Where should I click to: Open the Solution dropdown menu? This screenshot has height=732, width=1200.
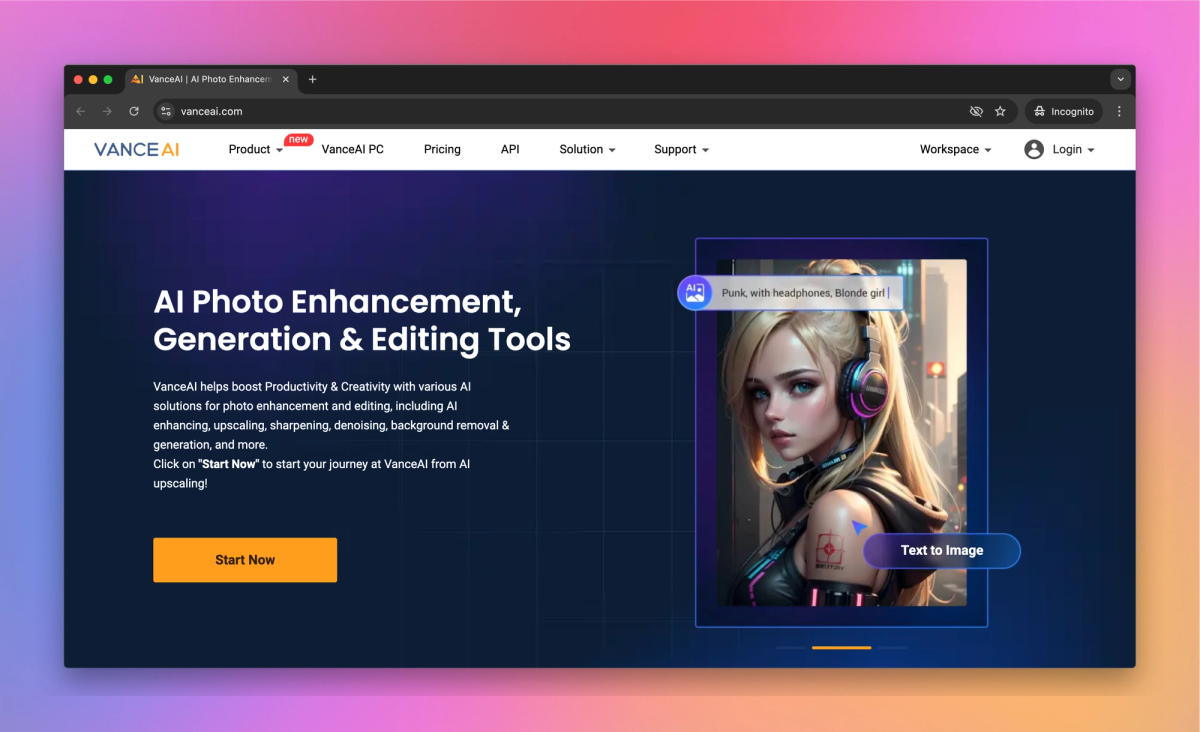click(588, 149)
